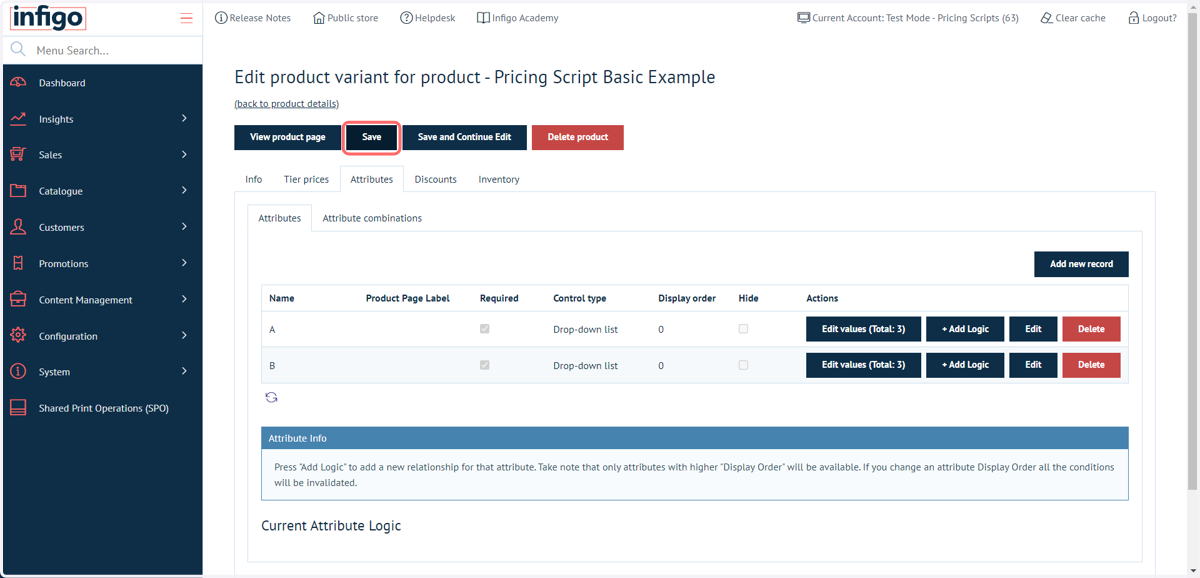This screenshot has width=1200, height=578.
Task: Click the Helpdesk question mark icon
Action: click(406, 18)
